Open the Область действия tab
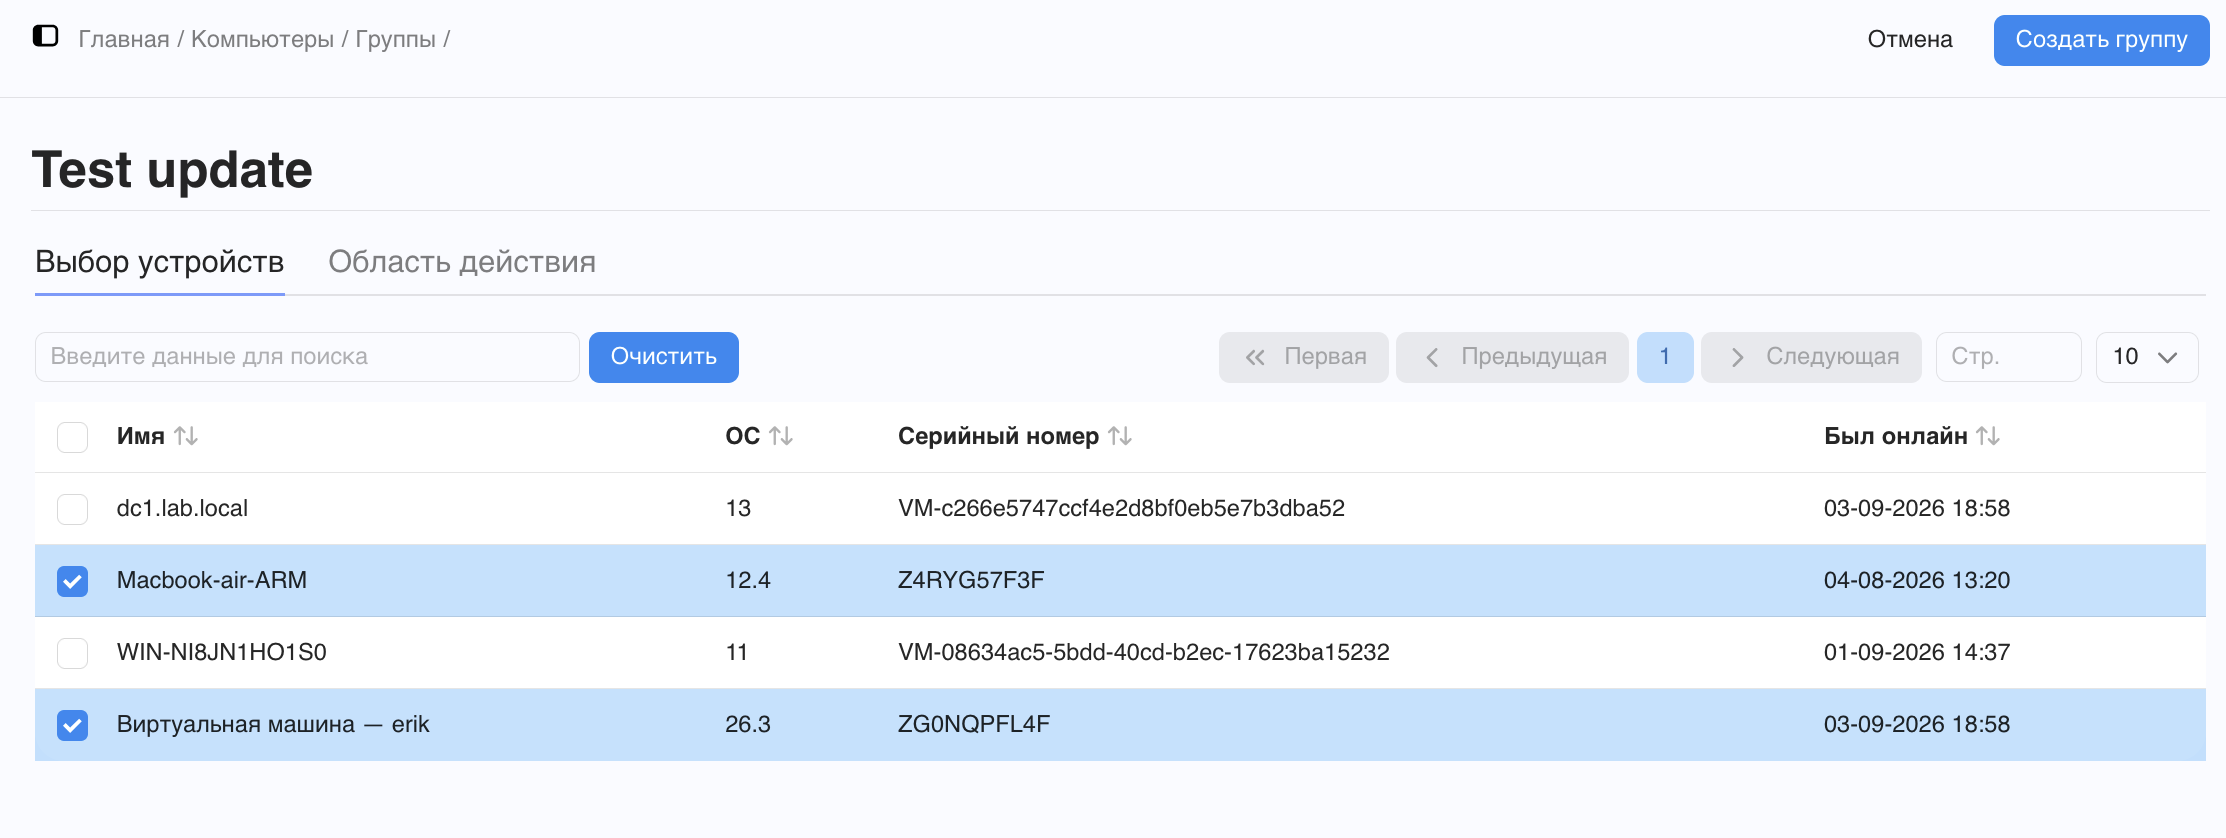This screenshot has height=838, width=2226. 462,262
